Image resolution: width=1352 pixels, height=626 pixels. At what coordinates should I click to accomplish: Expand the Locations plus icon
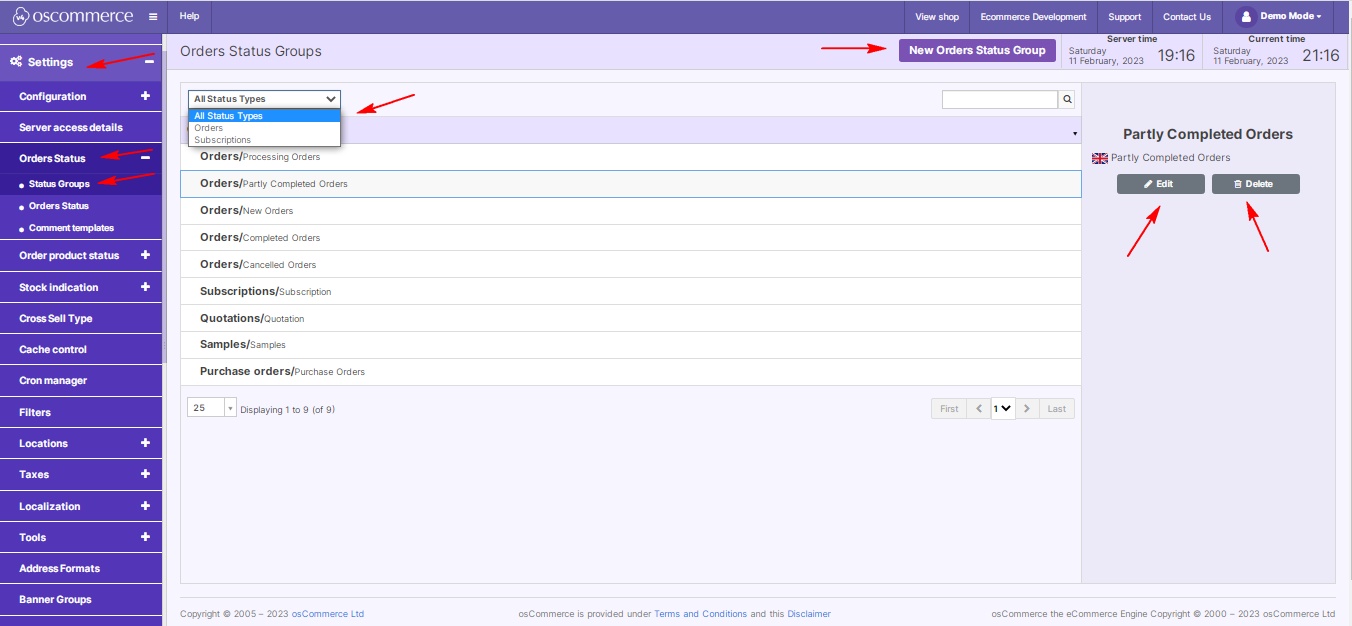click(x=145, y=443)
